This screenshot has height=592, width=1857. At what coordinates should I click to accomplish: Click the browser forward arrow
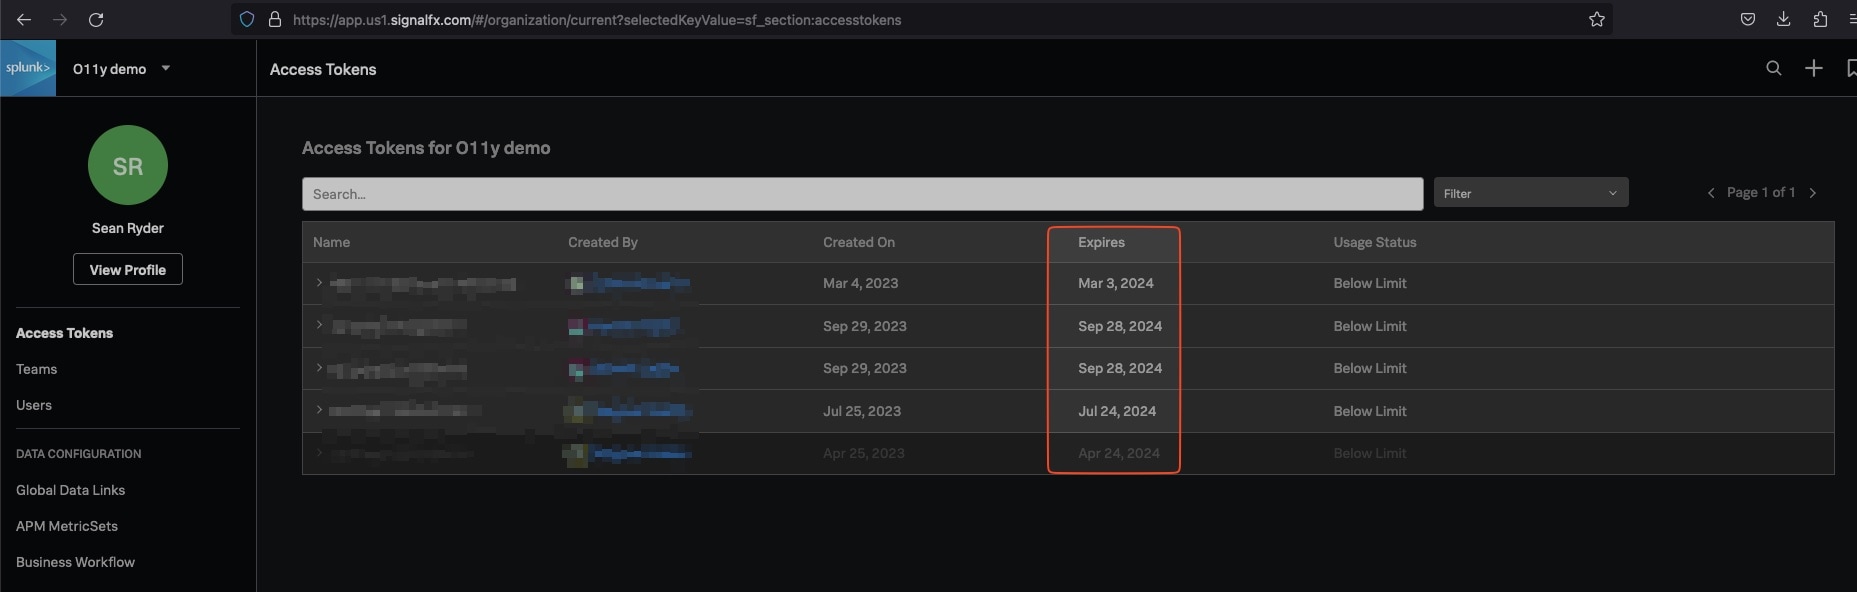coord(60,20)
